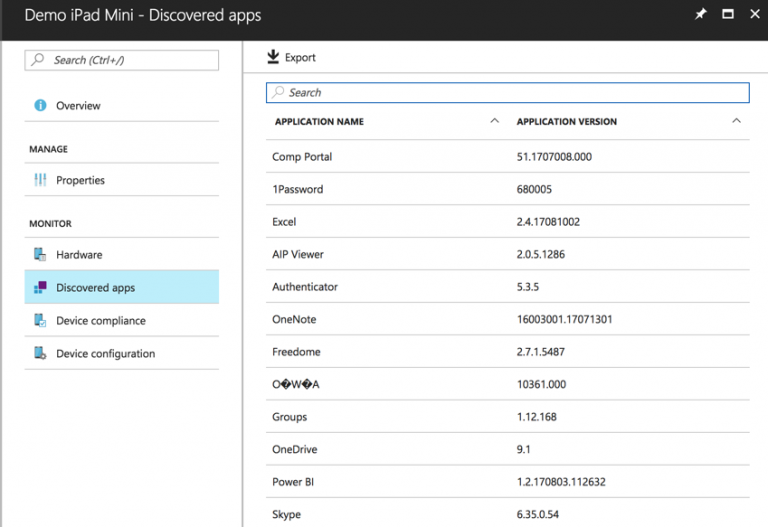Viewport: 768px width, 527px height.
Task: Click the MANAGE section heading
Action: (x=48, y=149)
